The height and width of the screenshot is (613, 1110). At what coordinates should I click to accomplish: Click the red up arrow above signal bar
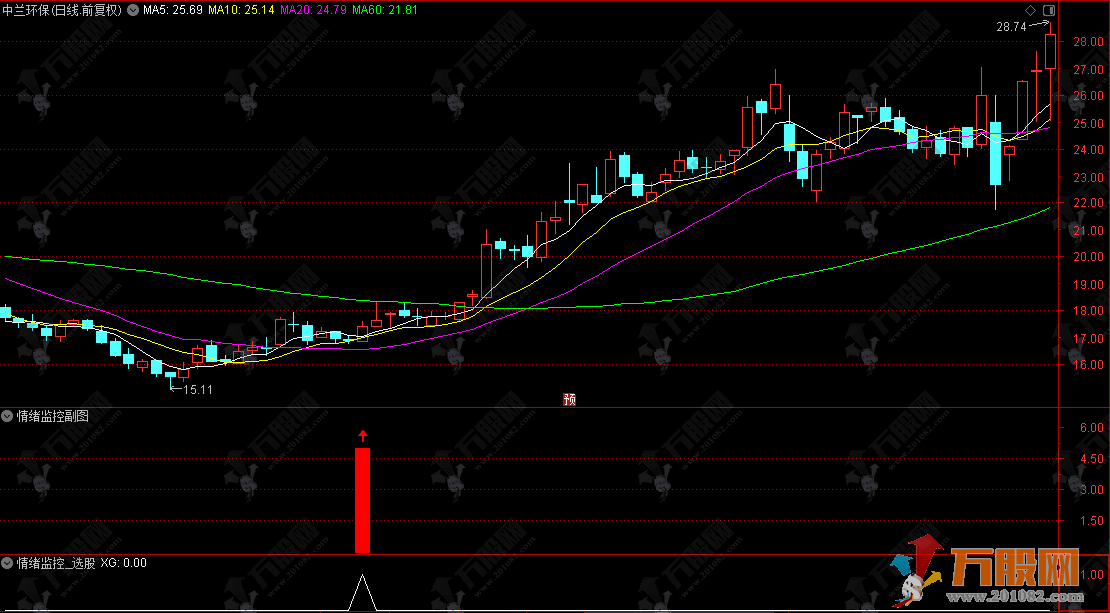(x=363, y=436)
